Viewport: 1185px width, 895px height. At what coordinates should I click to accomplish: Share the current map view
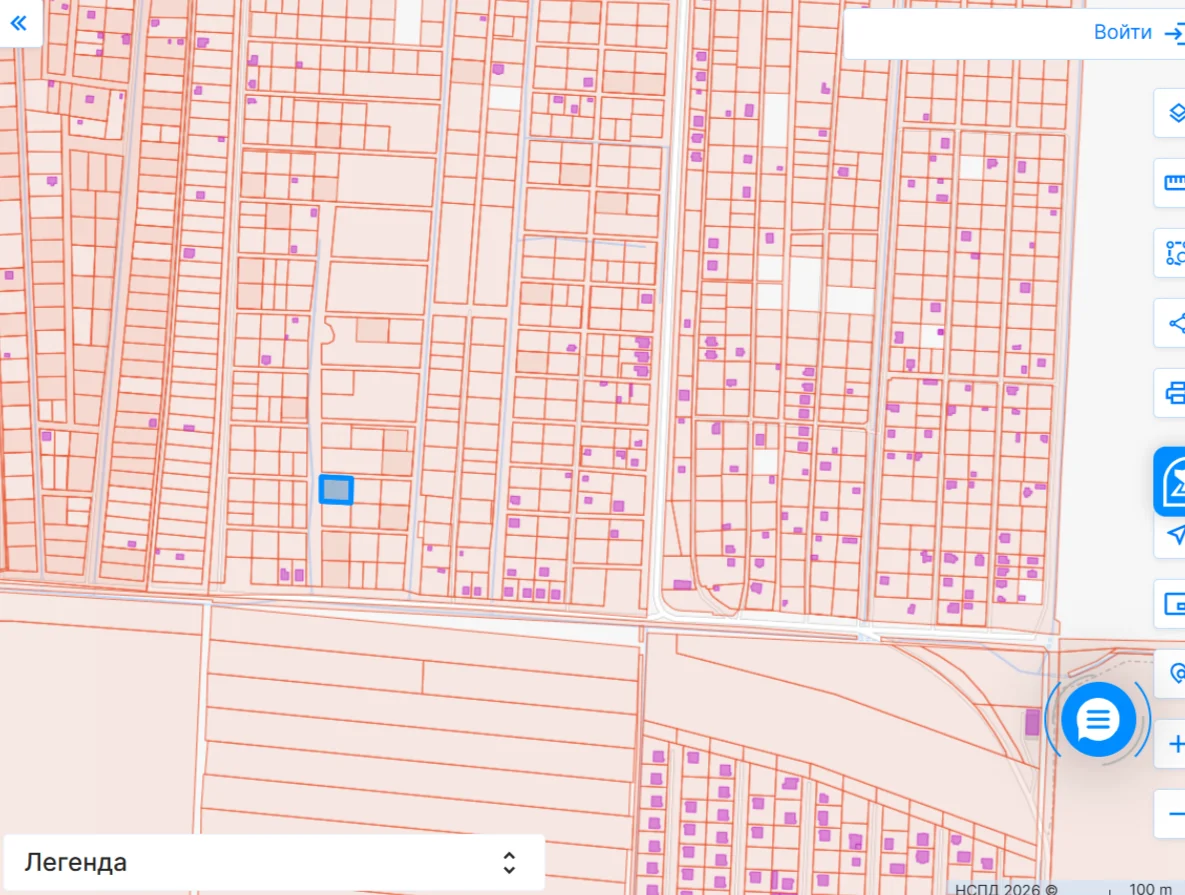1170,324
